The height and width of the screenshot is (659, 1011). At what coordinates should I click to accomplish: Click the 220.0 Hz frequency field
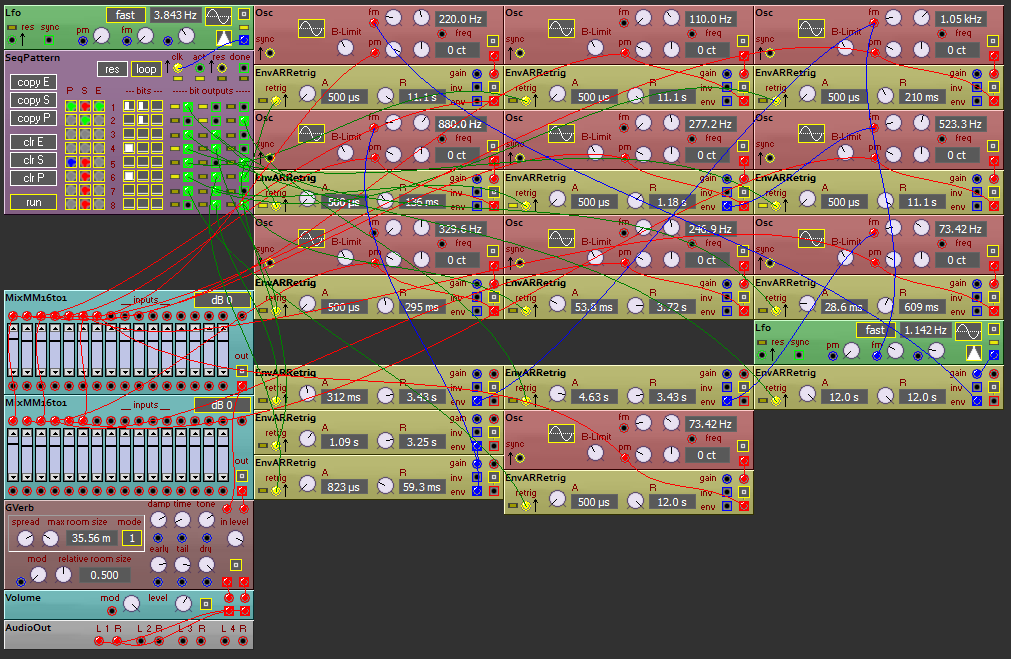point(460,19)
